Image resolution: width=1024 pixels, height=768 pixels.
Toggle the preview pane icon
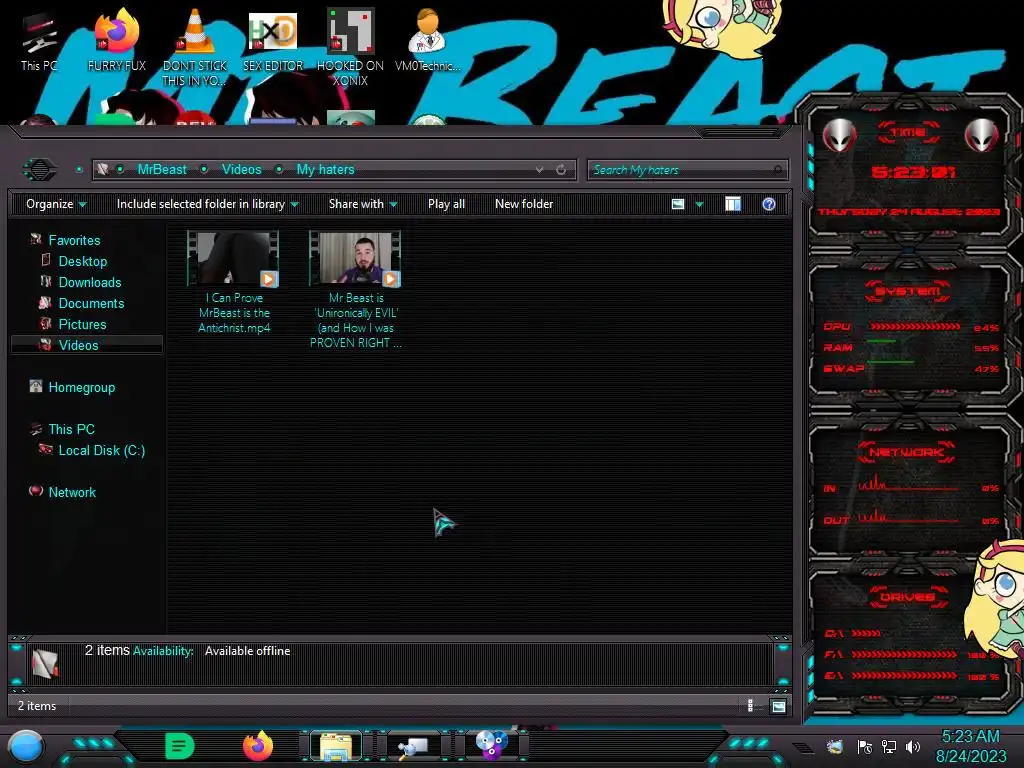[733, 204]
